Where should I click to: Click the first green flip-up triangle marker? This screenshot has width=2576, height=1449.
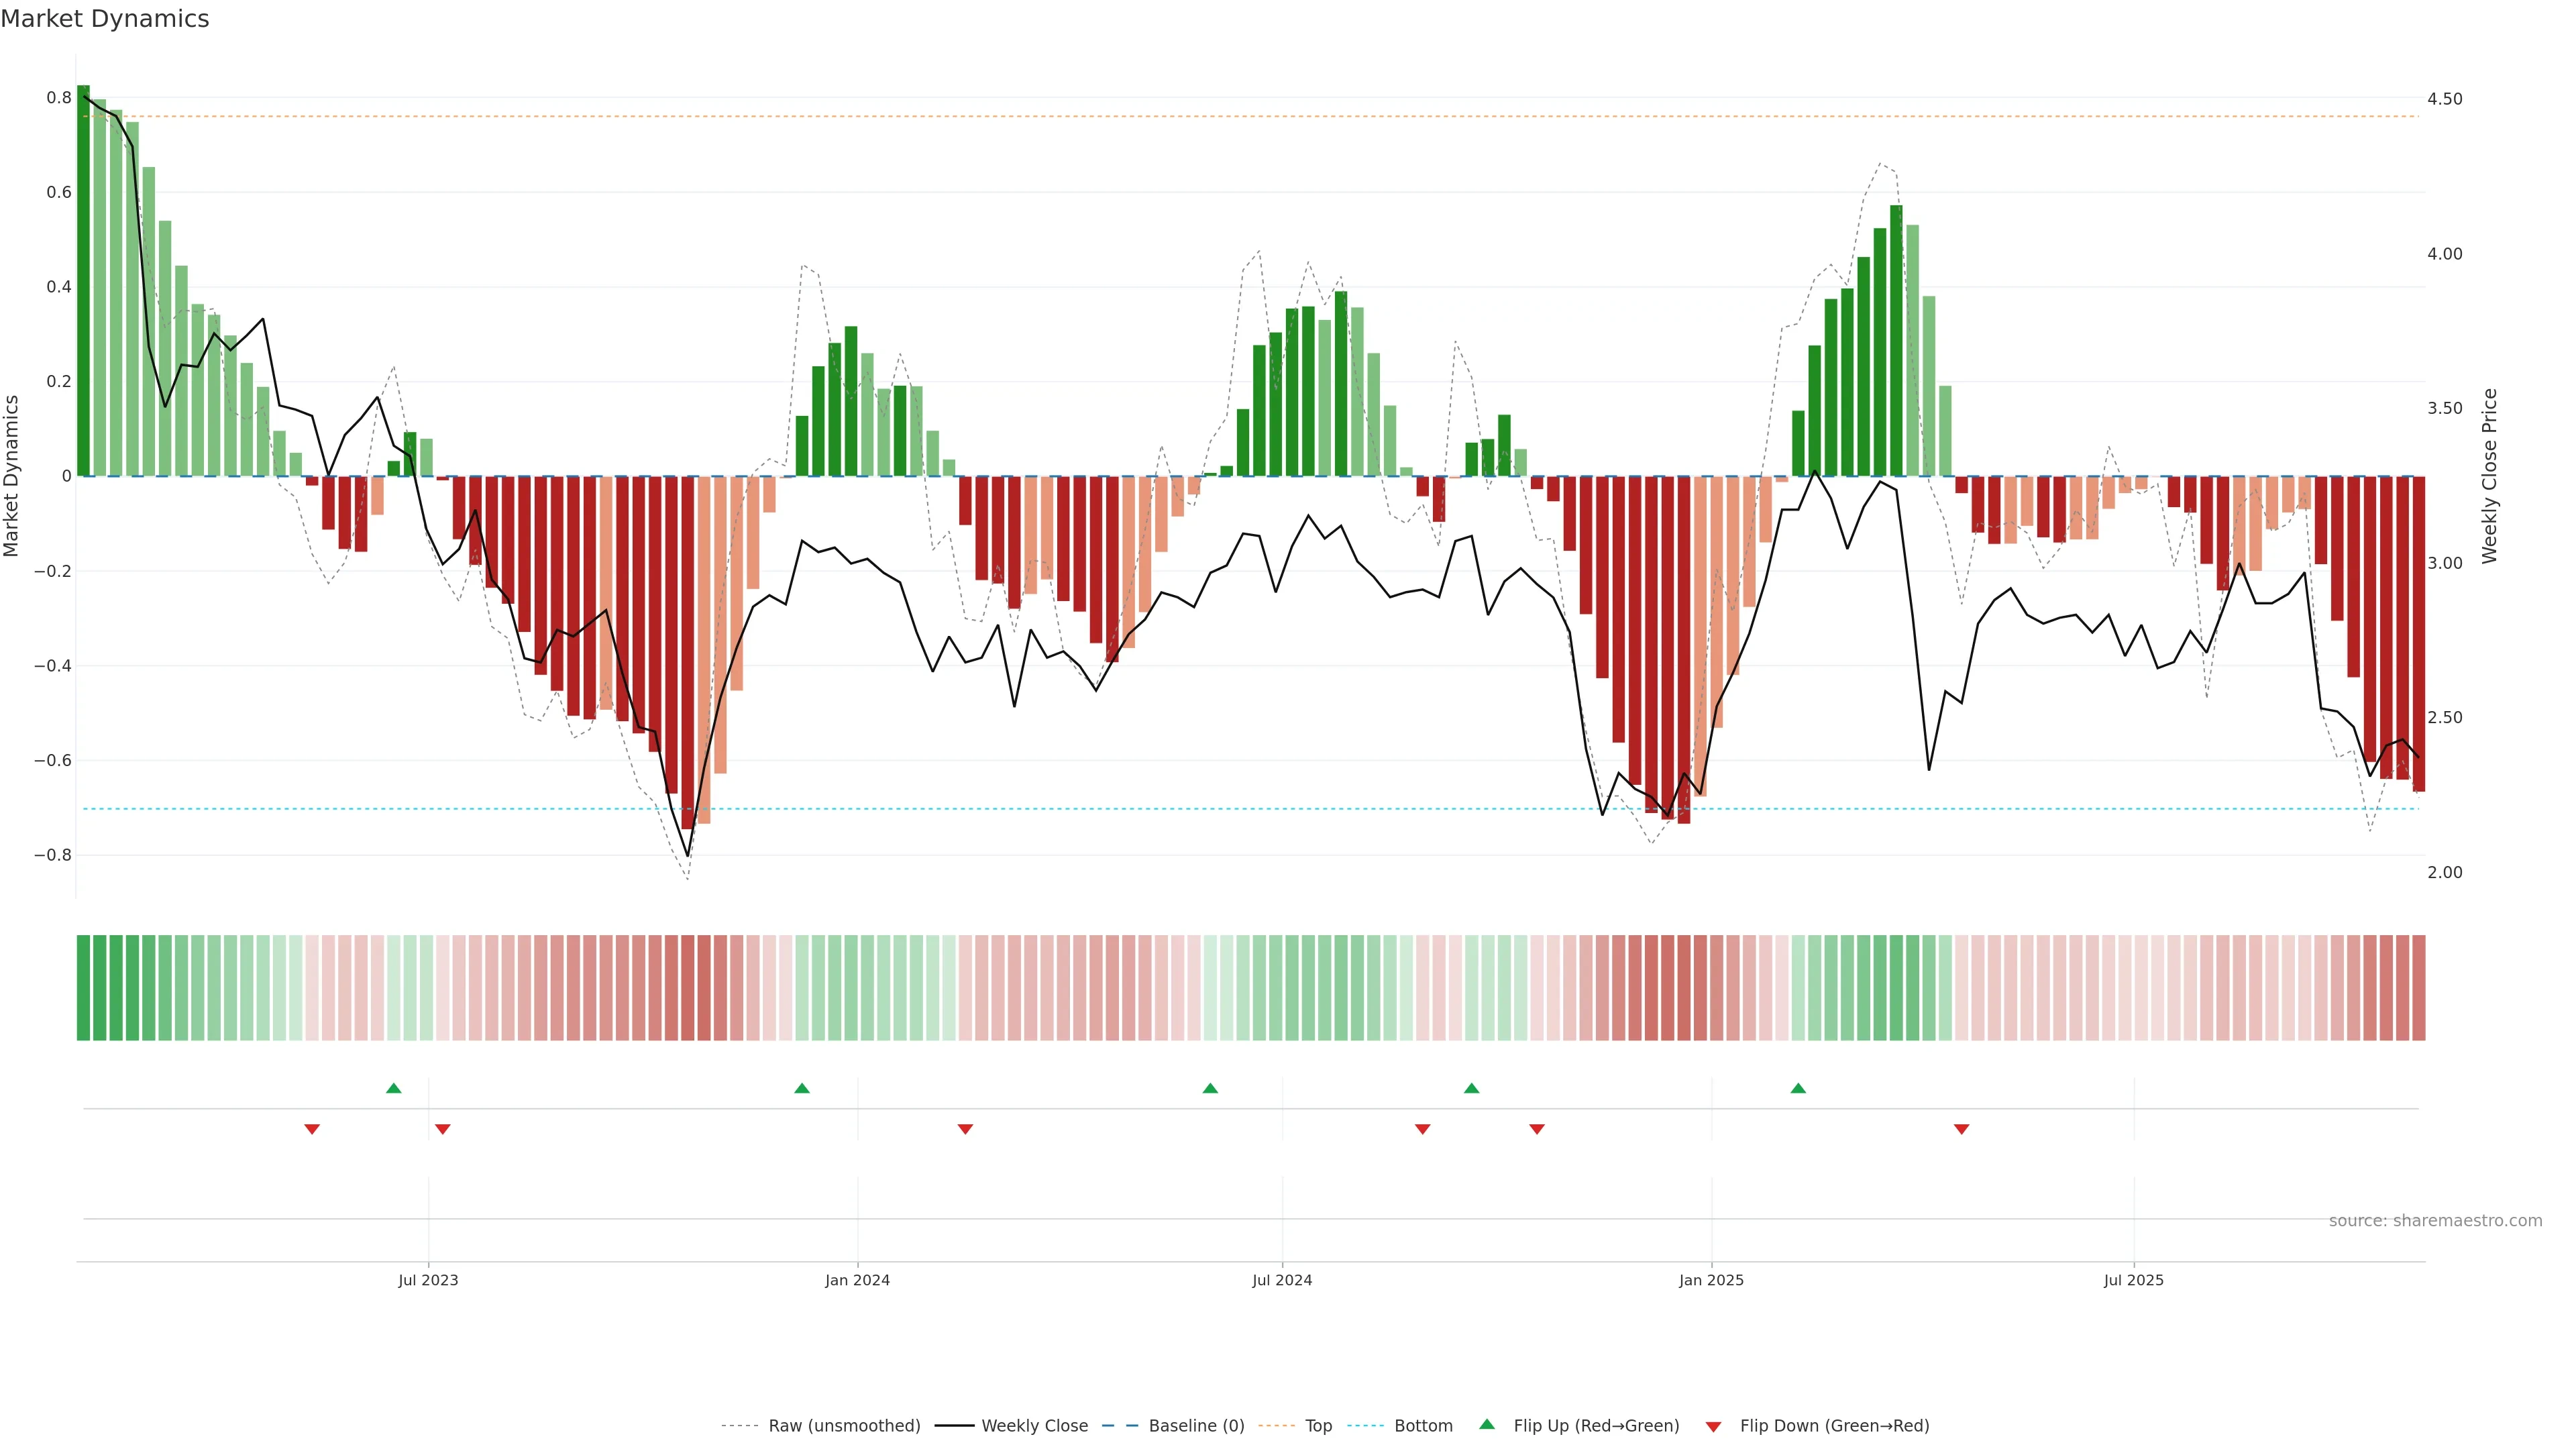coord(393,1088)
